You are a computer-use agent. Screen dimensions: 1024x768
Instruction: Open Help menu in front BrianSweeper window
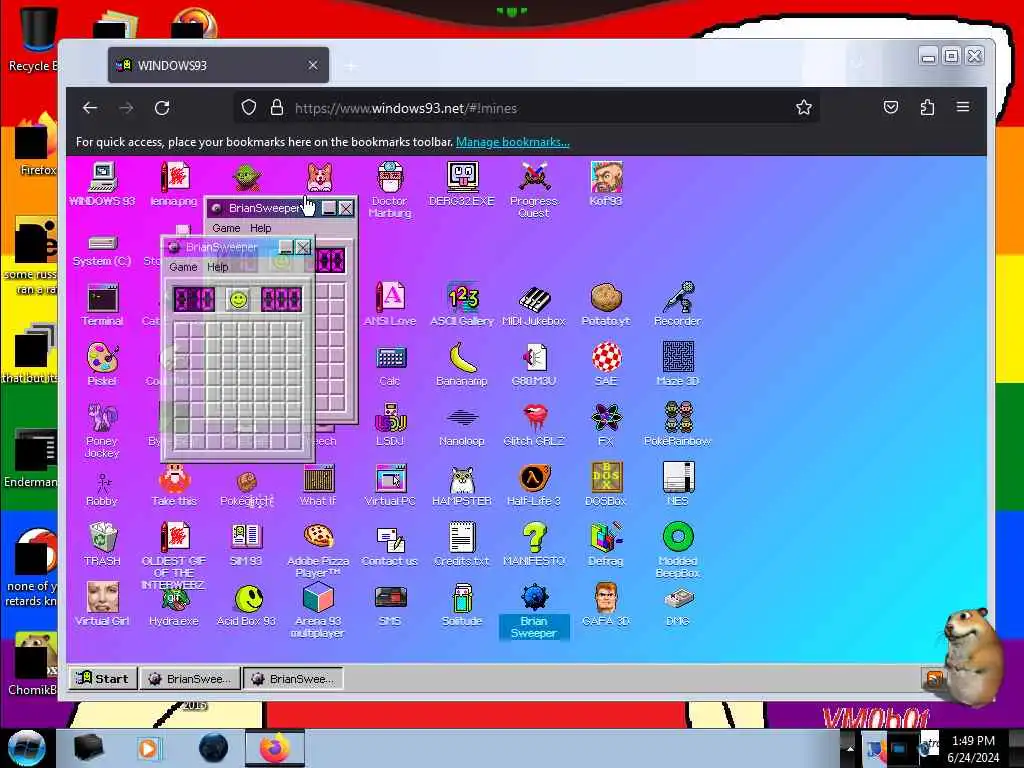217,267
